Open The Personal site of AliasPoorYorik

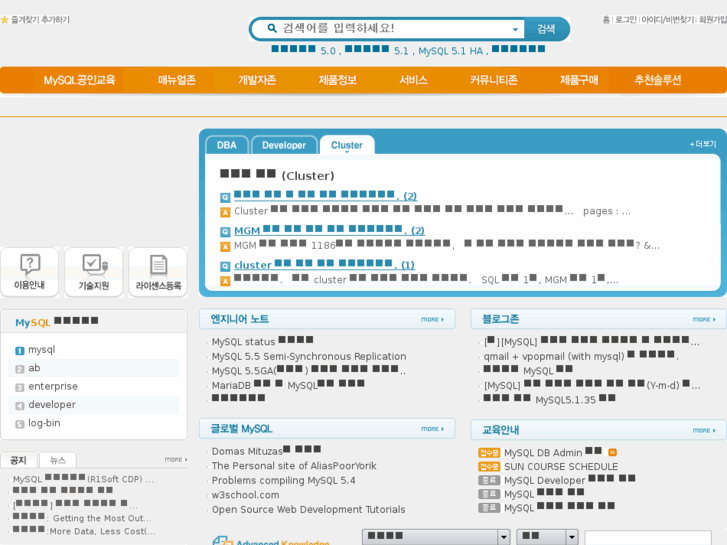294,466
